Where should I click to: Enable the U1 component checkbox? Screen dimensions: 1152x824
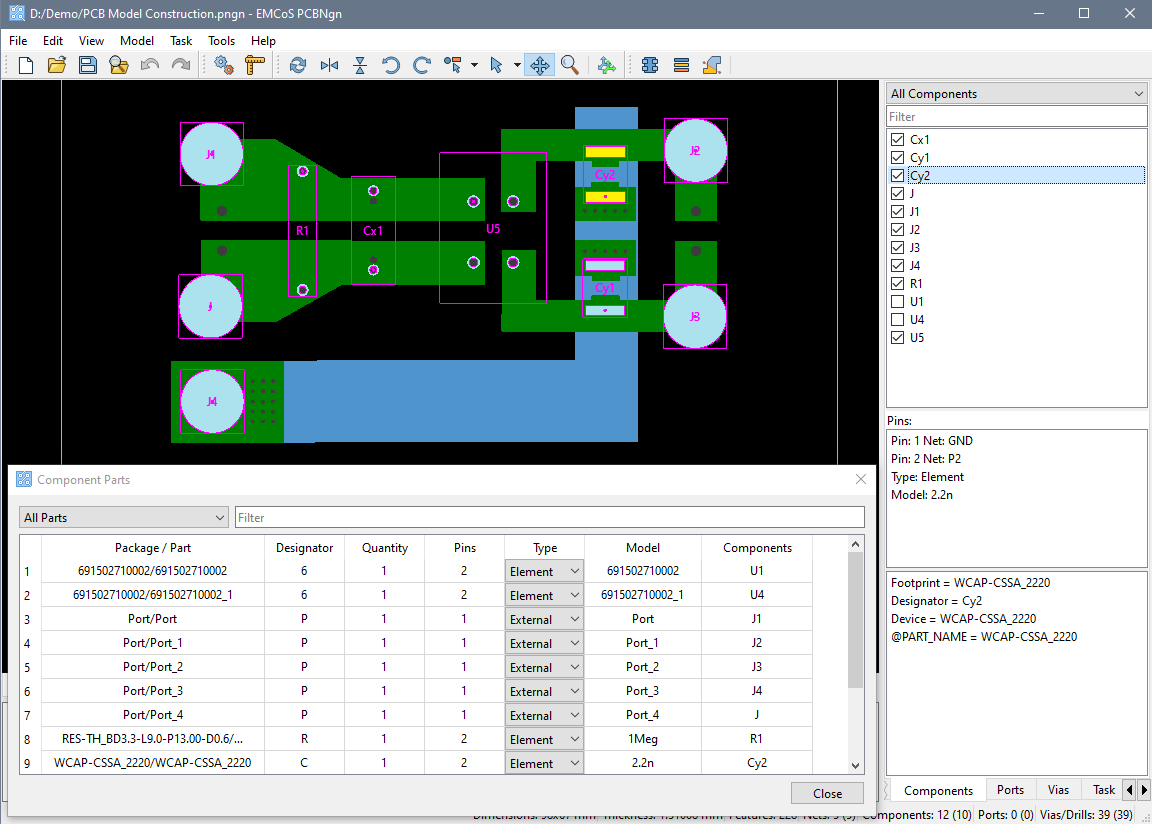point(897,302)
